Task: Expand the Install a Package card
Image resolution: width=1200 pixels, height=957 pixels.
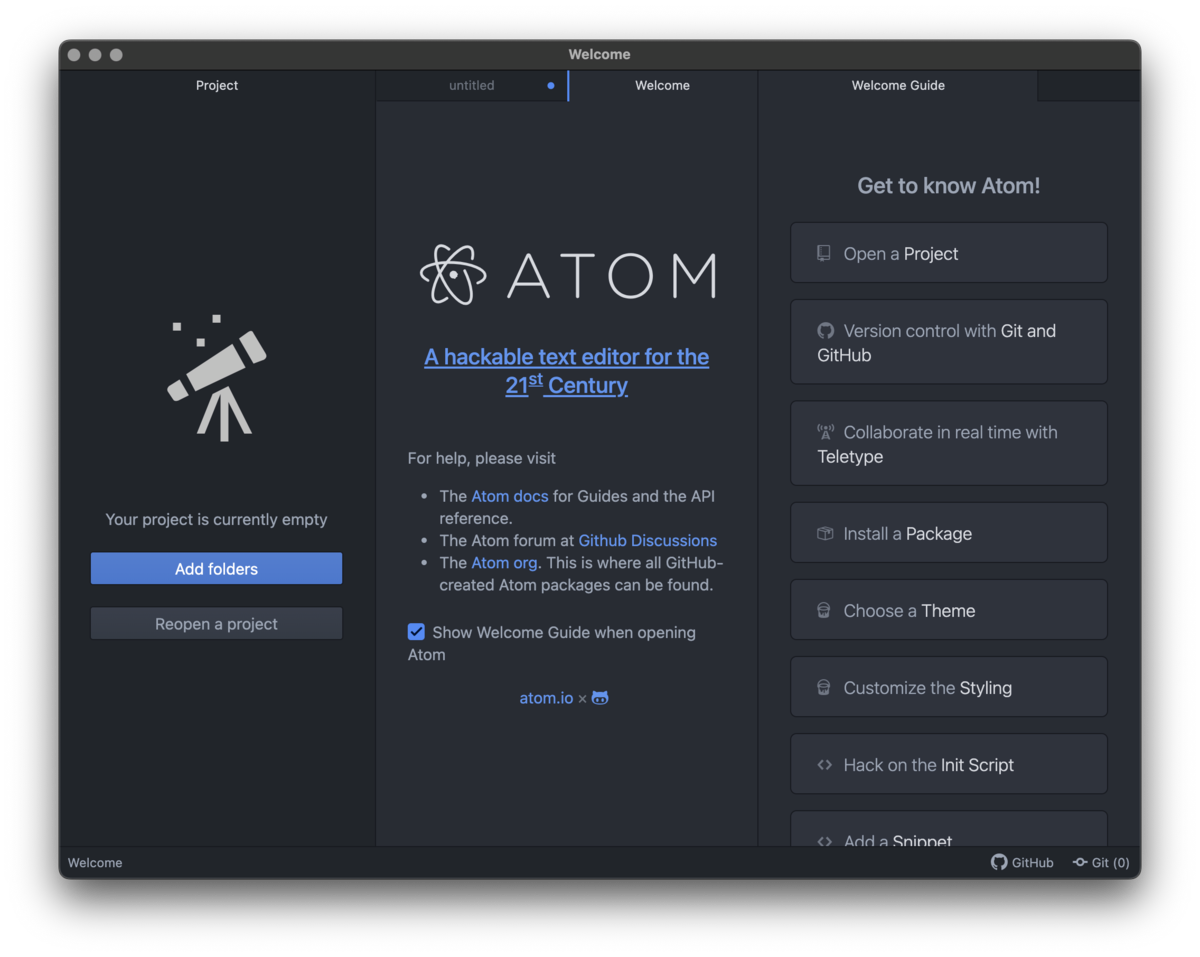Action: (949, 533)
